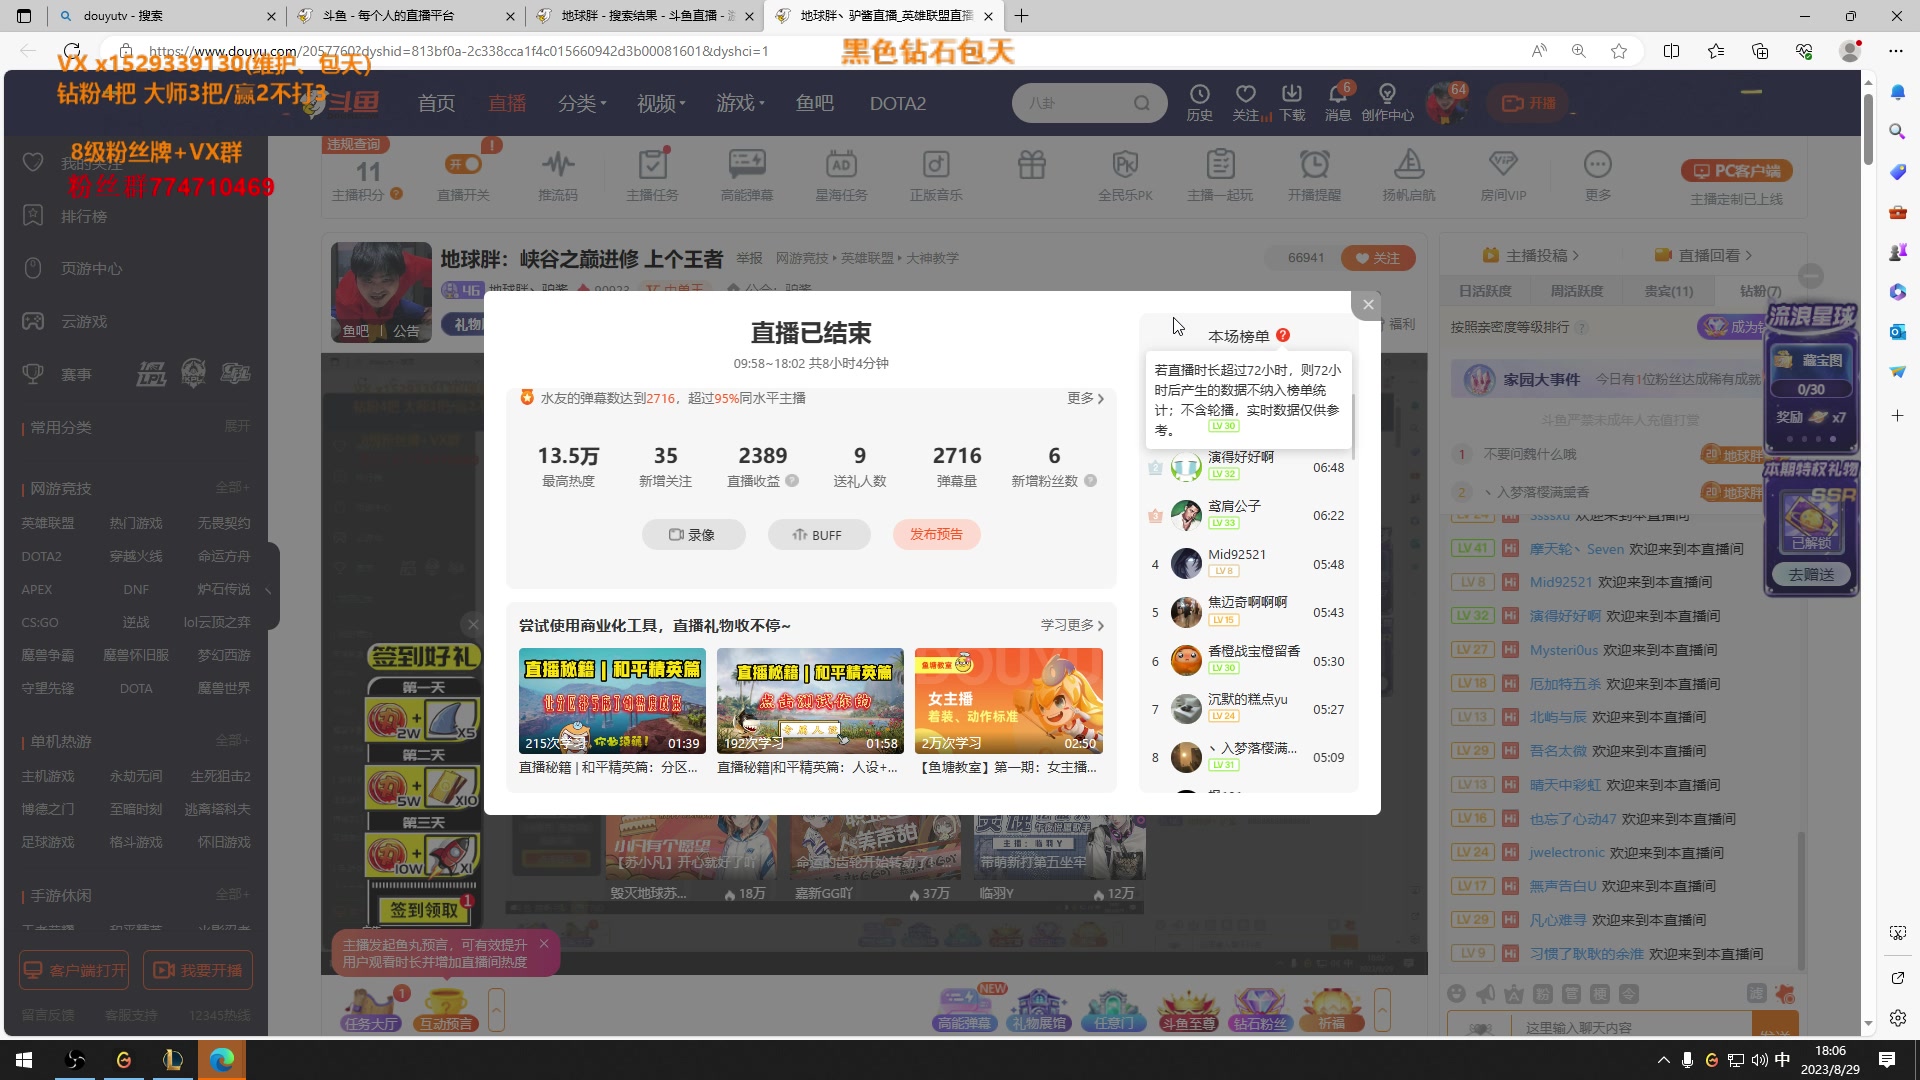Expand the 游戏 dropdown menu
Screen dimensions: 1920x1080
click(740, 103)
